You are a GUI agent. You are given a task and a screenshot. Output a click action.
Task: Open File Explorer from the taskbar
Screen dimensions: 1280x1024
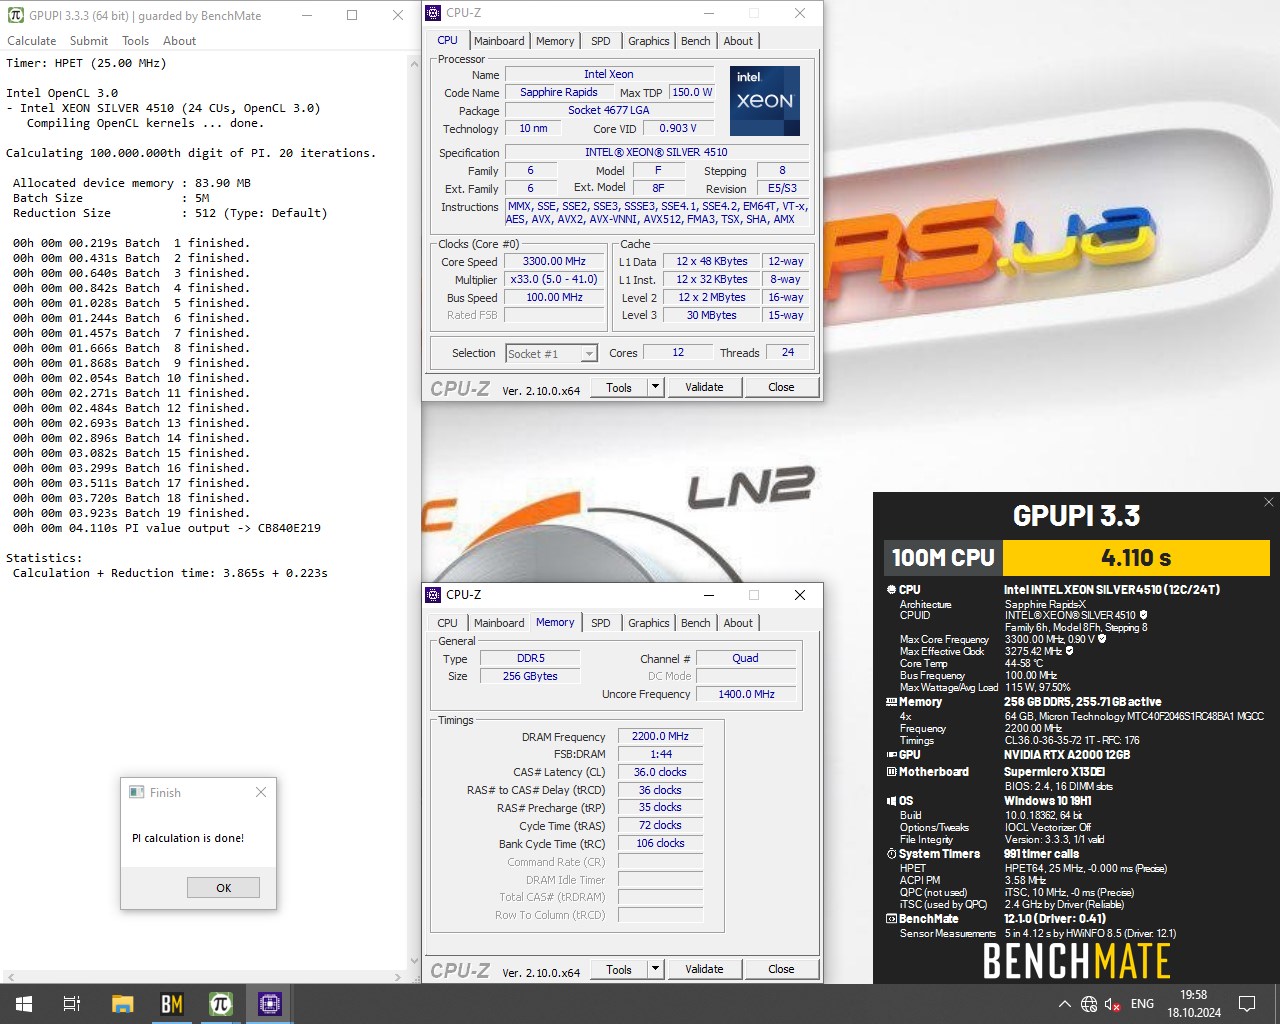[x=122, y=1004]
